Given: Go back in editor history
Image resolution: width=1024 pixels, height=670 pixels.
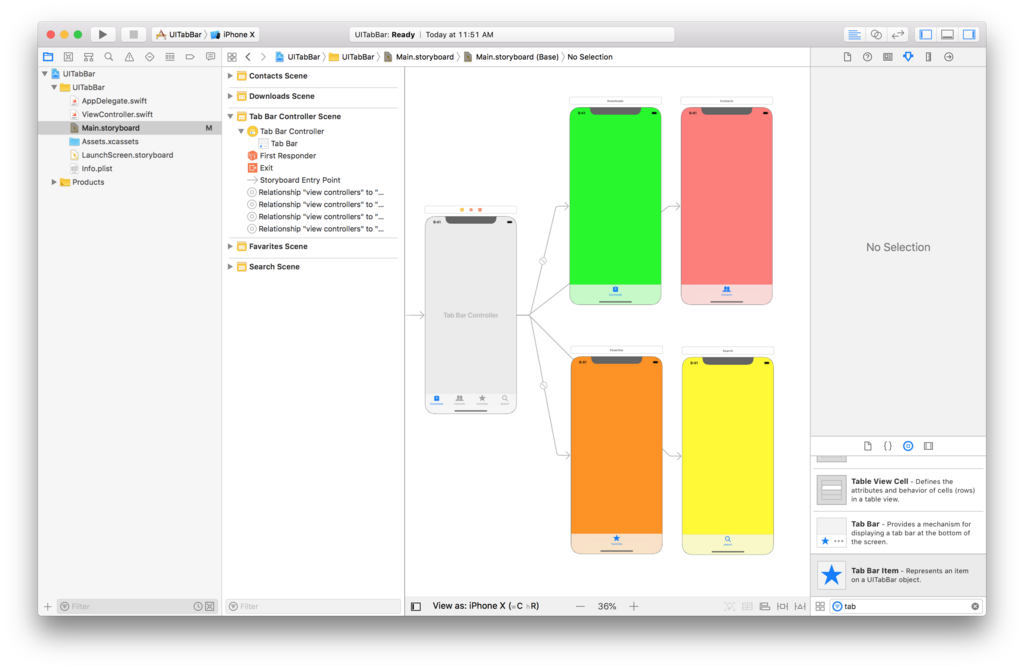Looking at the screenshot, I should coord(248,57).
